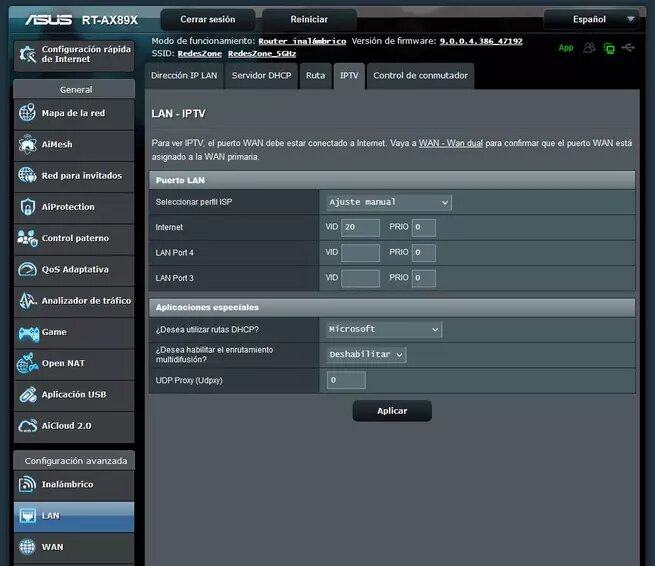Expand the multicast routing Deshabilitar dropdown
The image size is (655, 566).
(366, 354)
